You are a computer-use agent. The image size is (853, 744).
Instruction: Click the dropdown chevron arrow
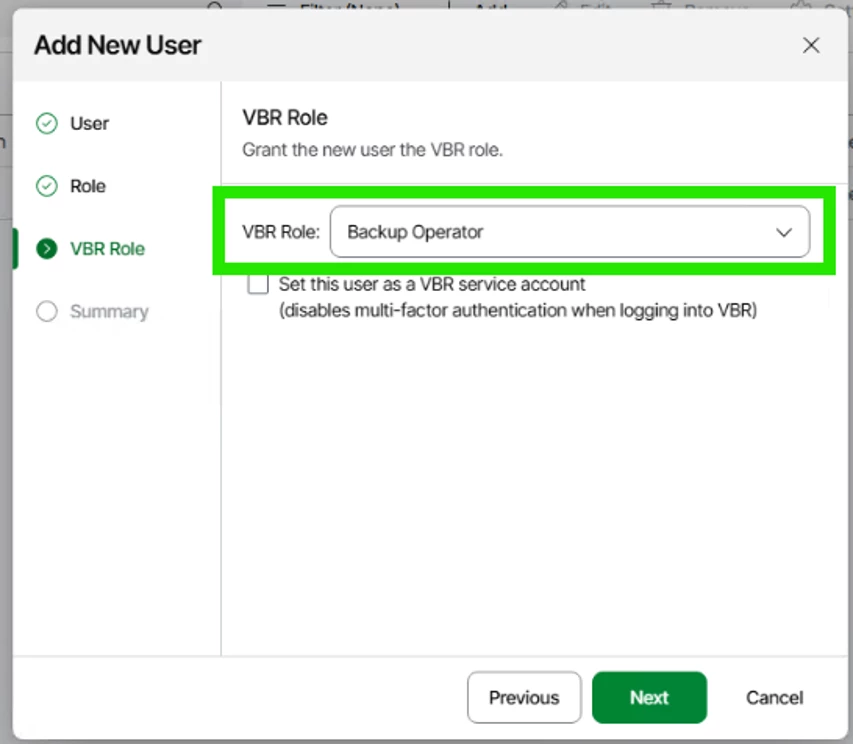tap(783, 233)
